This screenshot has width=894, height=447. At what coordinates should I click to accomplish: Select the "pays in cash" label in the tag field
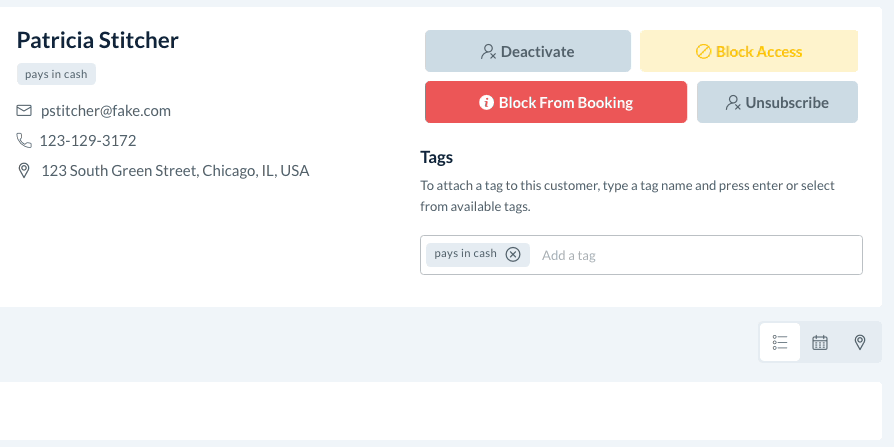pyautogui.click(x=465, y=254)
